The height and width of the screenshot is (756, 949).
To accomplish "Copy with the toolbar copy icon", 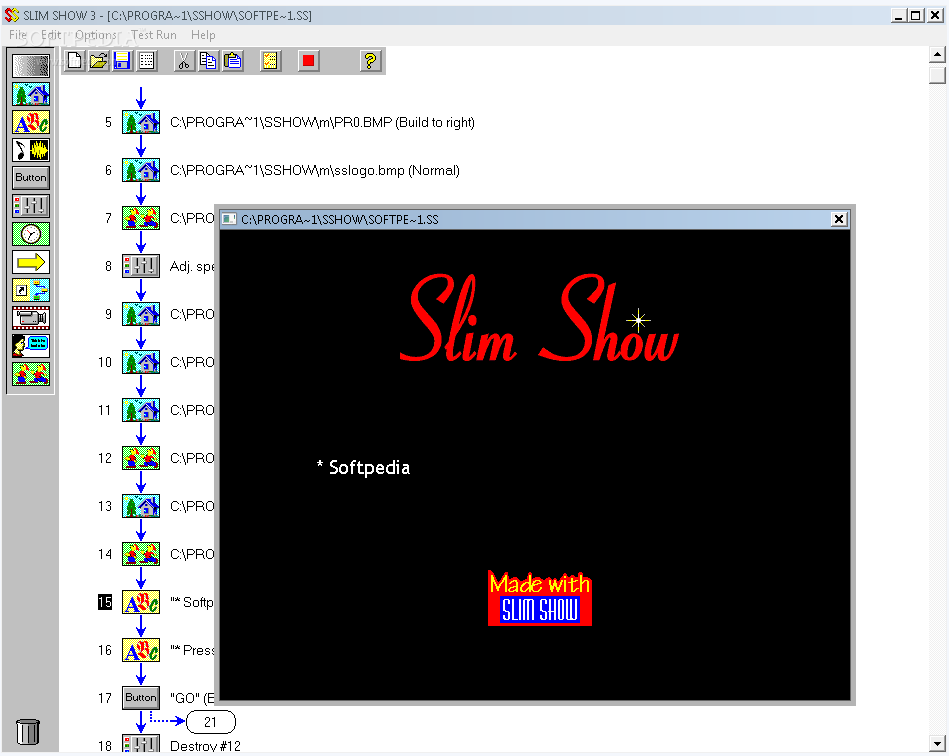I will point(208,61).
